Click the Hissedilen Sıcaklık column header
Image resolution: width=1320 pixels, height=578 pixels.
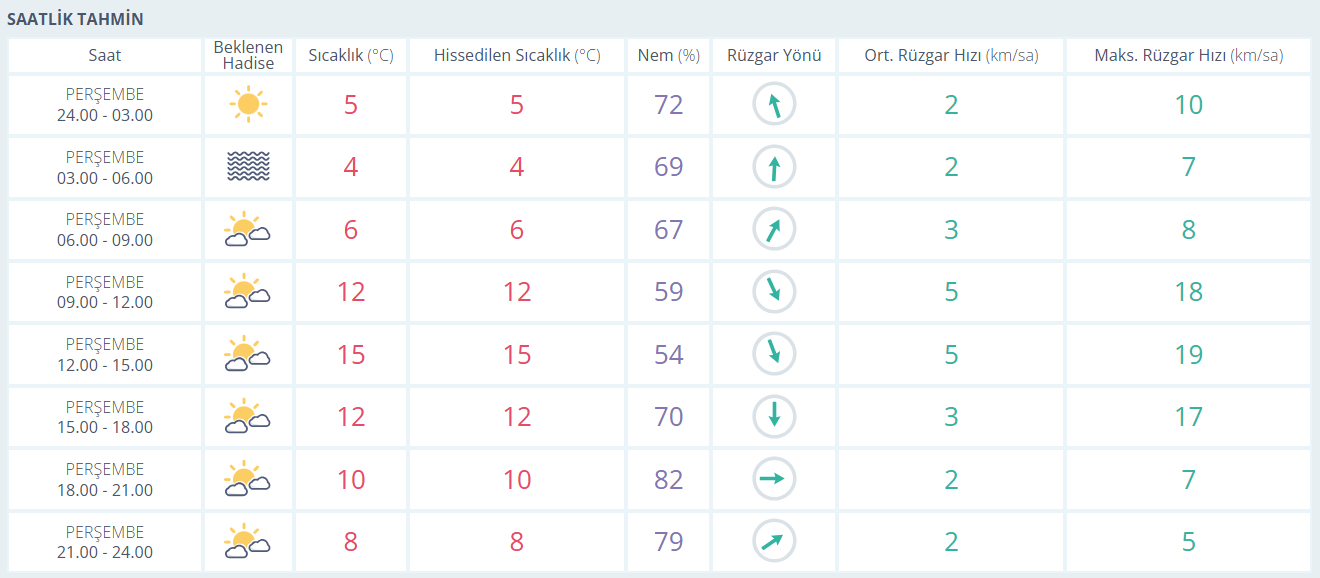coord(517,55)
